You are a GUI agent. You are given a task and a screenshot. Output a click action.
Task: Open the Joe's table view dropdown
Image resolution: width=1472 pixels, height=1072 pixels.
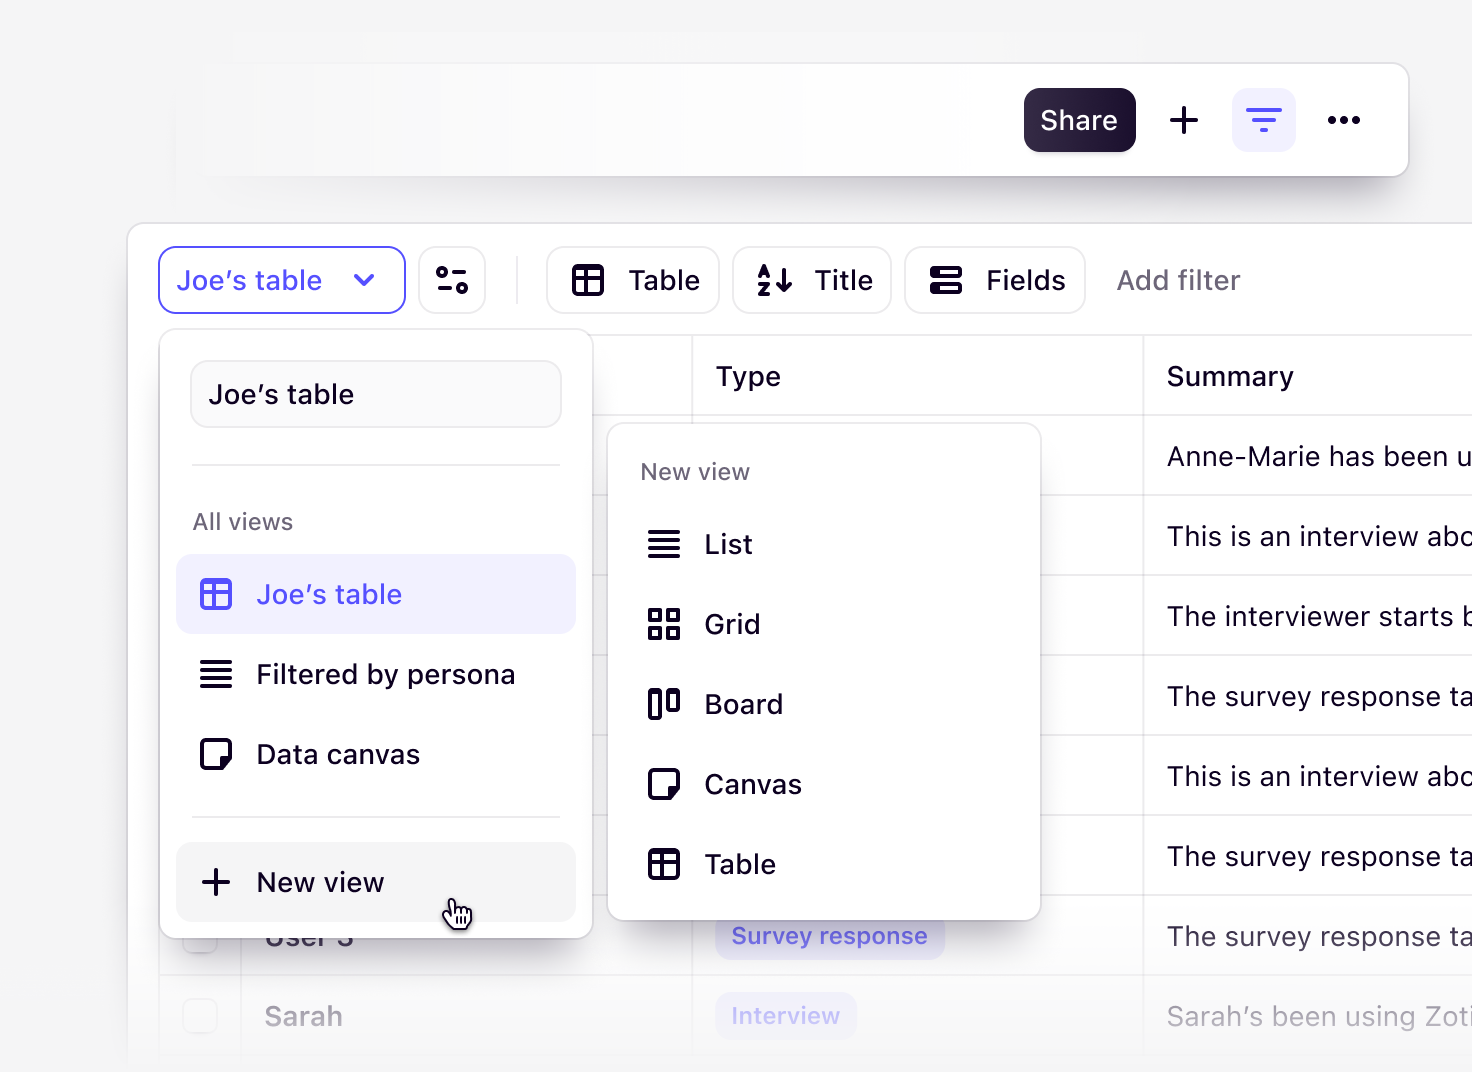coord(281,280)
